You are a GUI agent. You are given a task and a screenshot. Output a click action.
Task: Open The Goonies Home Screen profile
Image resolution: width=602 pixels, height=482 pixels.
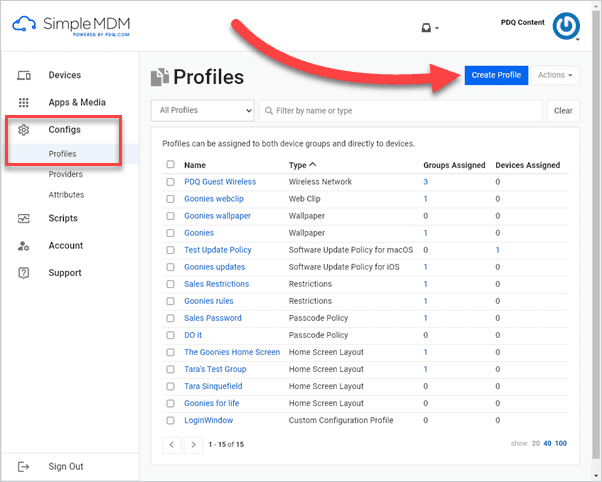point(232,352)
